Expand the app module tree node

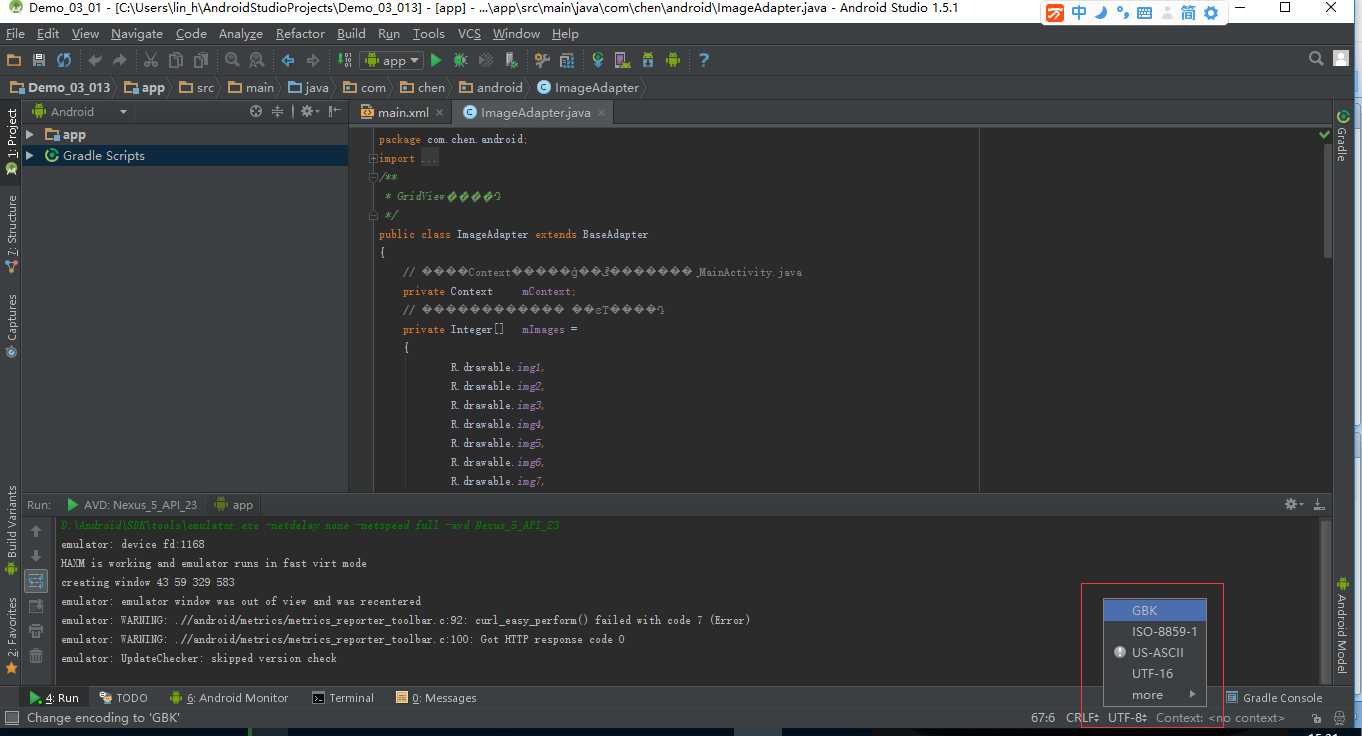30,134
